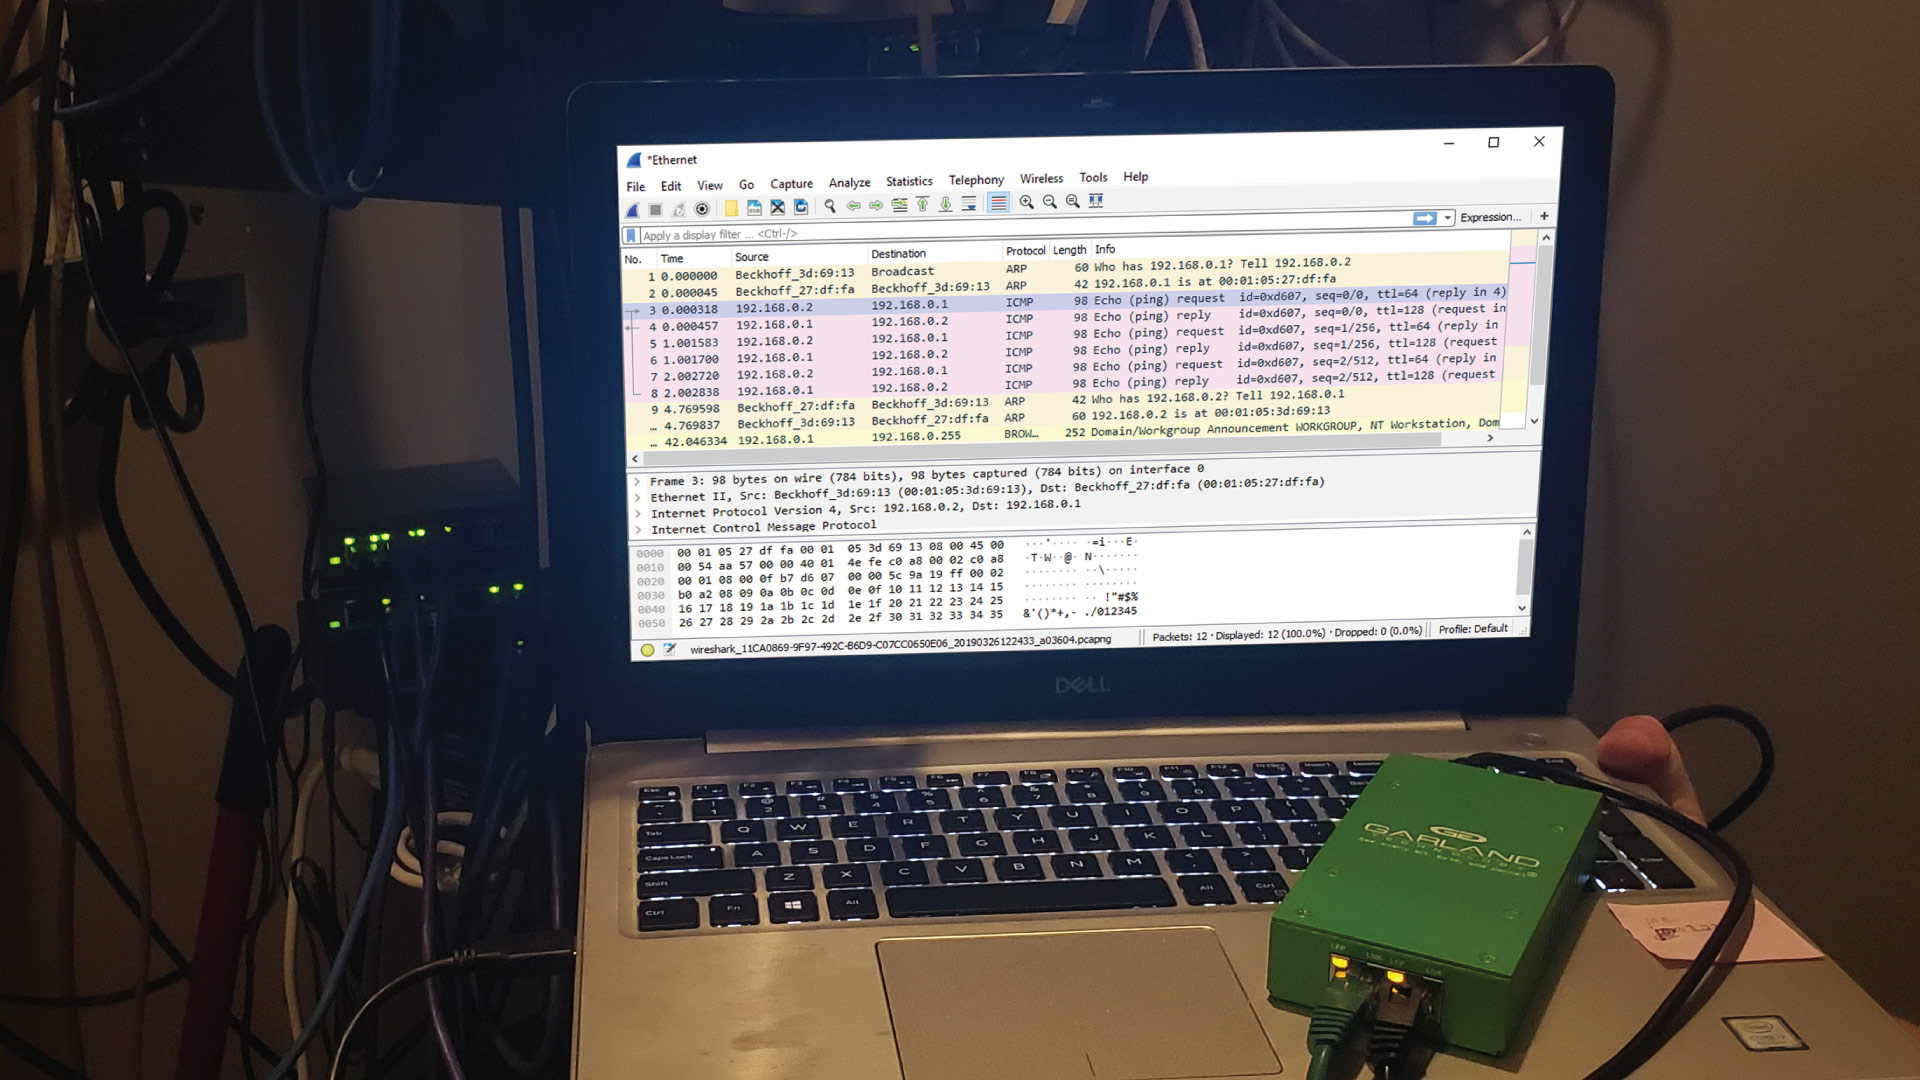Close the current capture file
The width and height of the screenshot is (1920, 1080).
(777, 207)
